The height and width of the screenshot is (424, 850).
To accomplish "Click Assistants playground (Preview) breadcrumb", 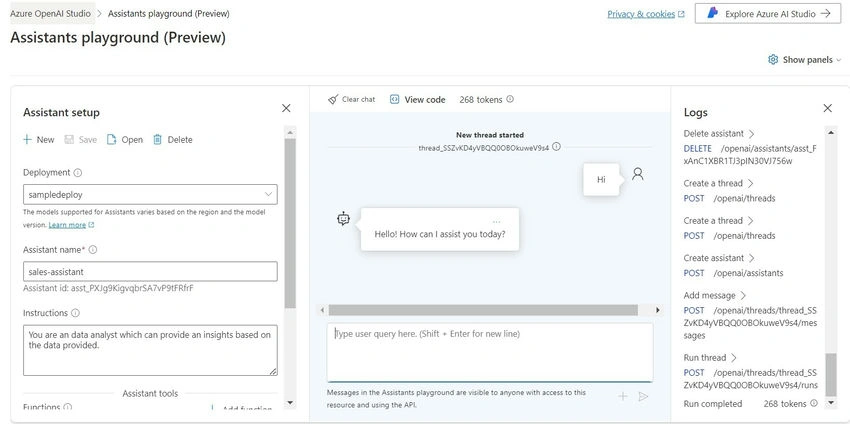I will (x=169, y=14).
